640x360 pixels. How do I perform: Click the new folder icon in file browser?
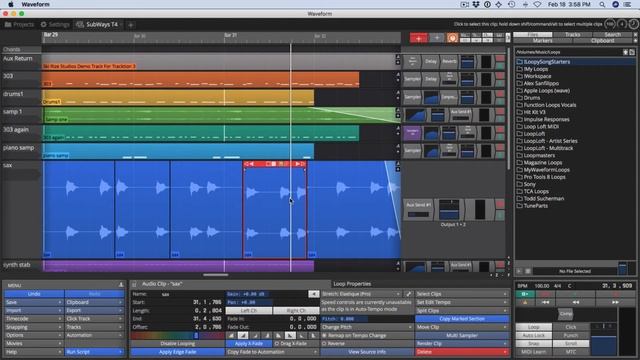click(632, 52)
